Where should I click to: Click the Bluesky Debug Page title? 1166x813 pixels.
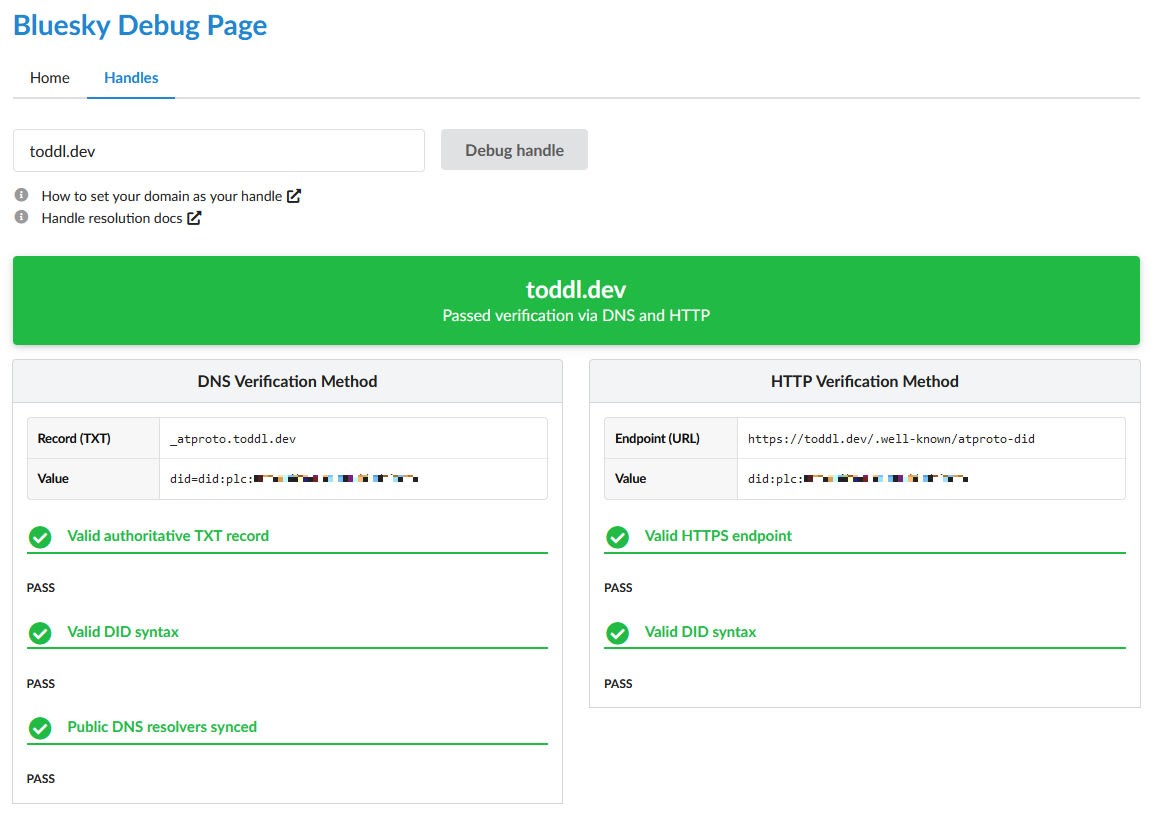pyautogui.click(x=140, y=25)
